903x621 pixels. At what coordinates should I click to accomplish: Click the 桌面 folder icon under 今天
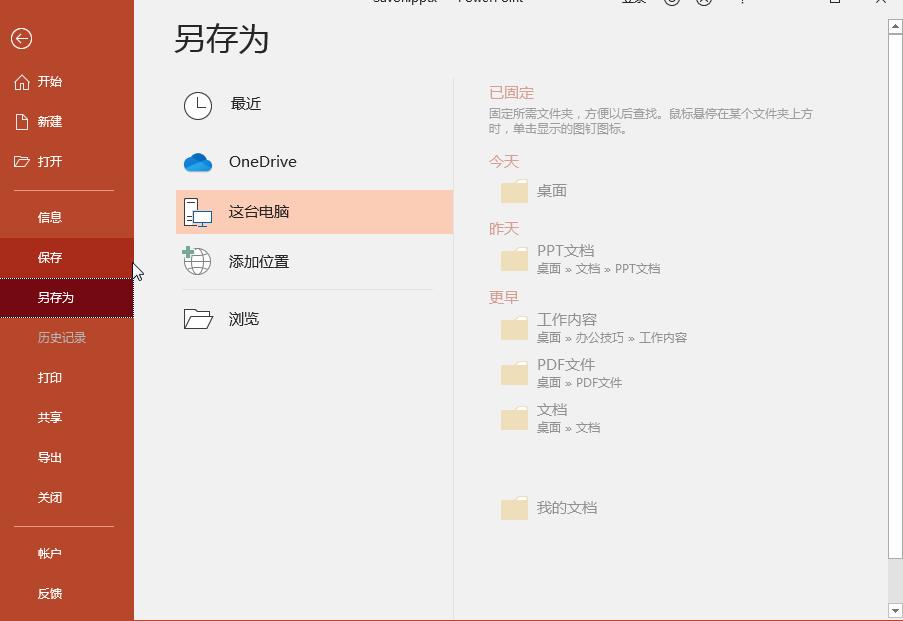pos(513,190)
